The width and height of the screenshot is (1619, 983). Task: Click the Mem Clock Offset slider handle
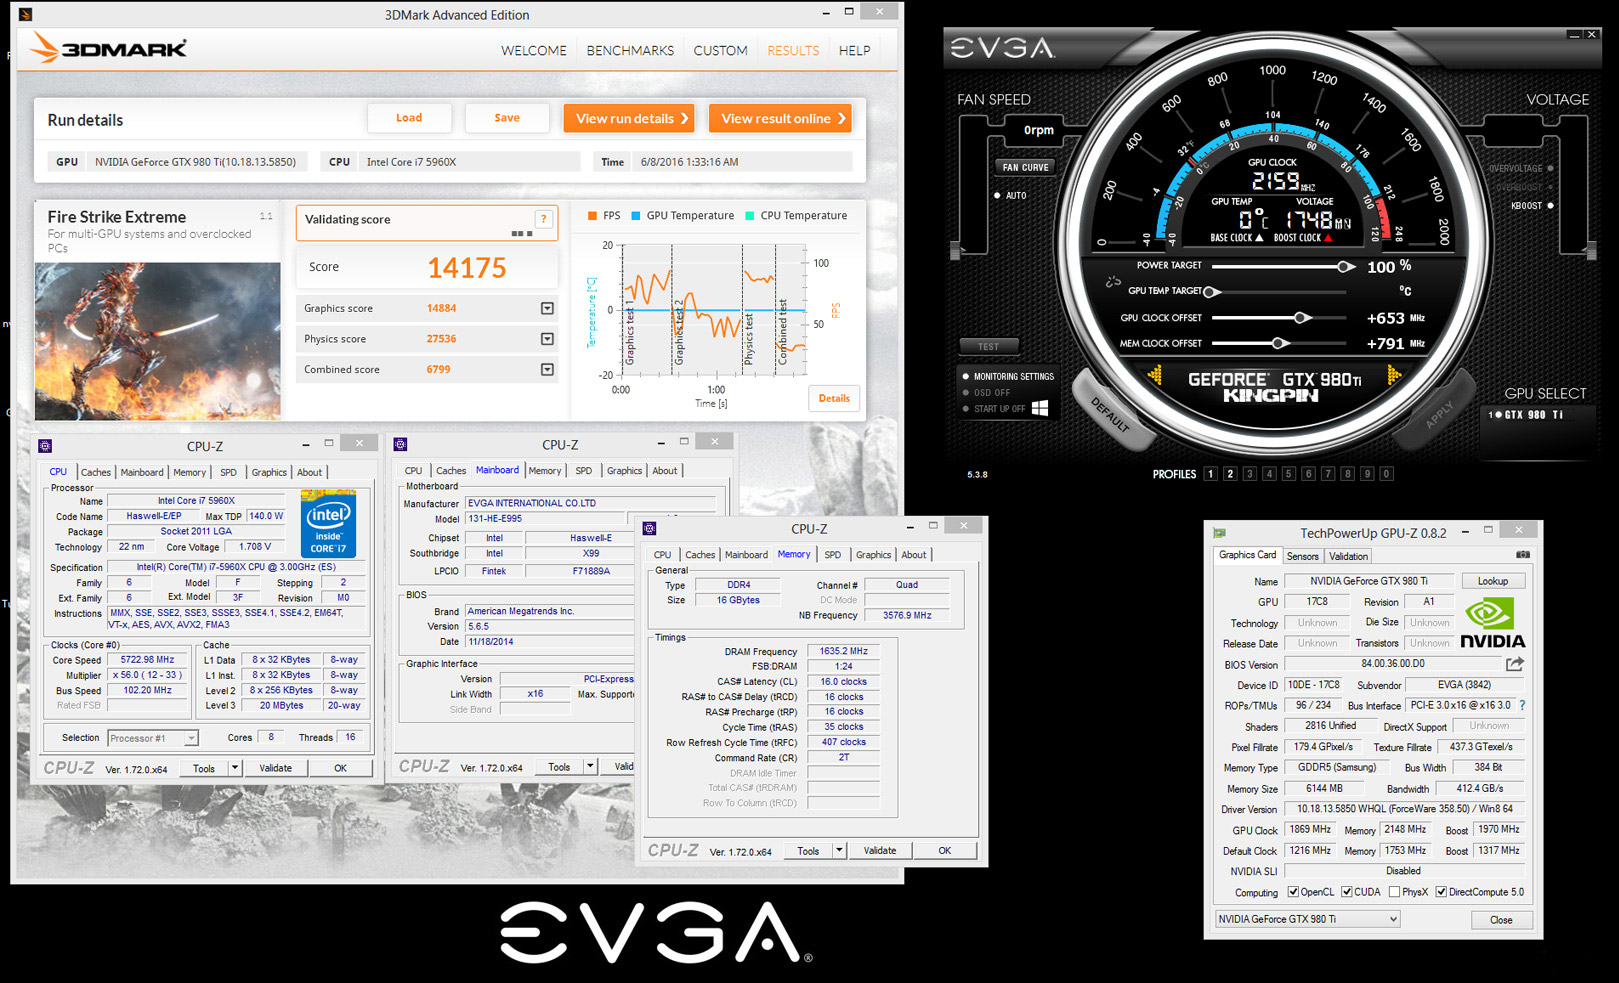(1278, 343)
